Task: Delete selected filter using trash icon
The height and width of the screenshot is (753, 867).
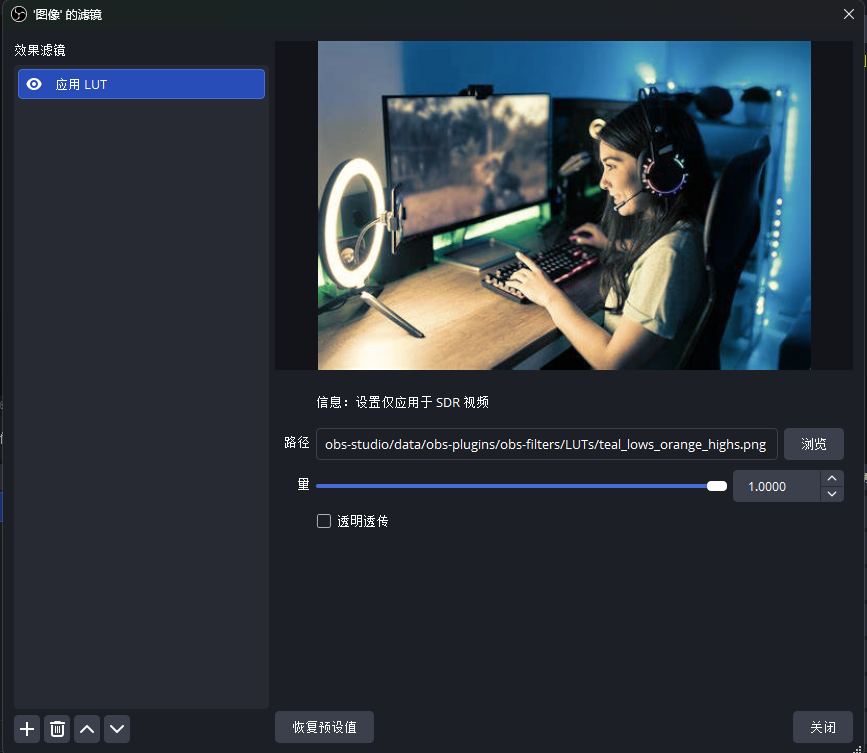Action: tap(57, 729)
